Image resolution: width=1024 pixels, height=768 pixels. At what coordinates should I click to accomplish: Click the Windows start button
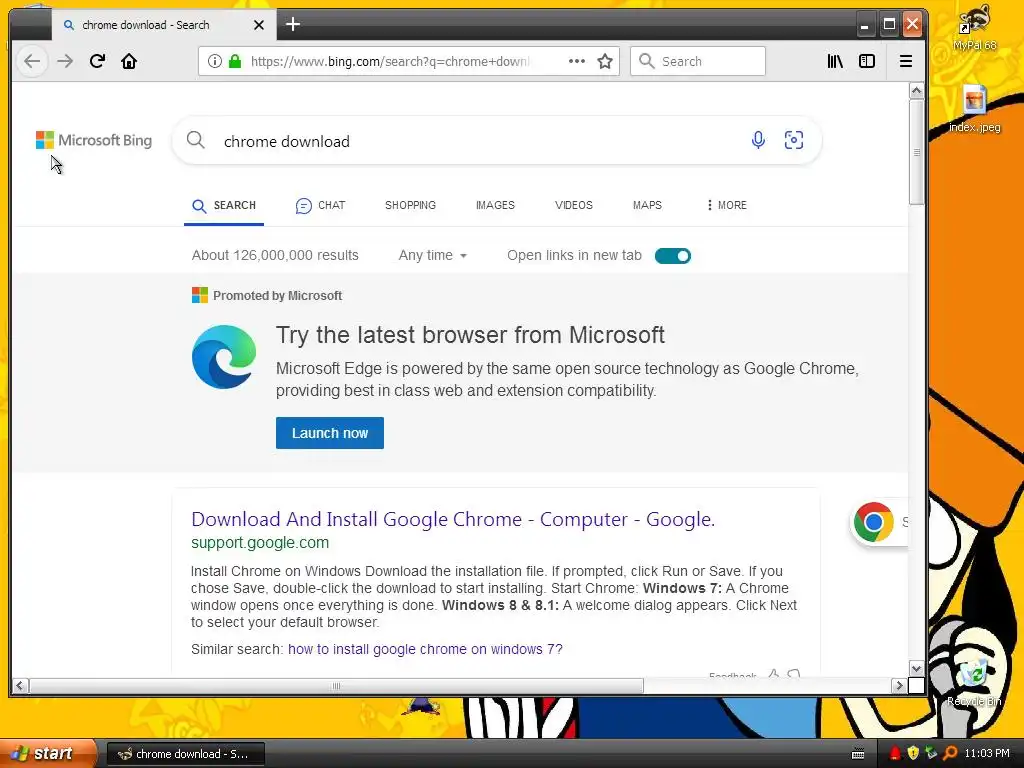pos(47,754)
